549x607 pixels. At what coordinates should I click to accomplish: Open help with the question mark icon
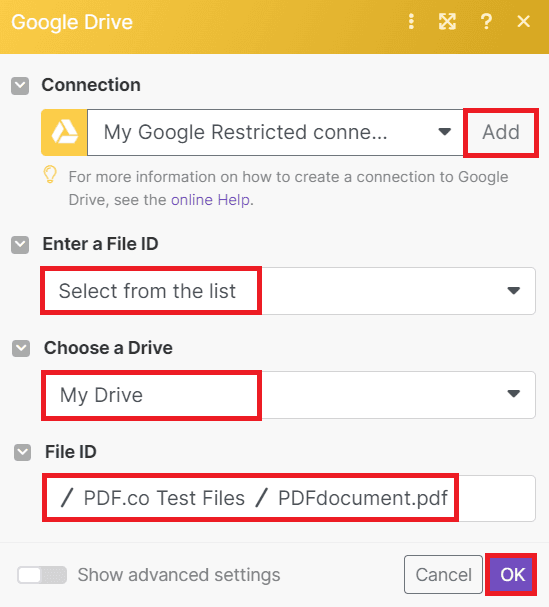click(486, 21)
